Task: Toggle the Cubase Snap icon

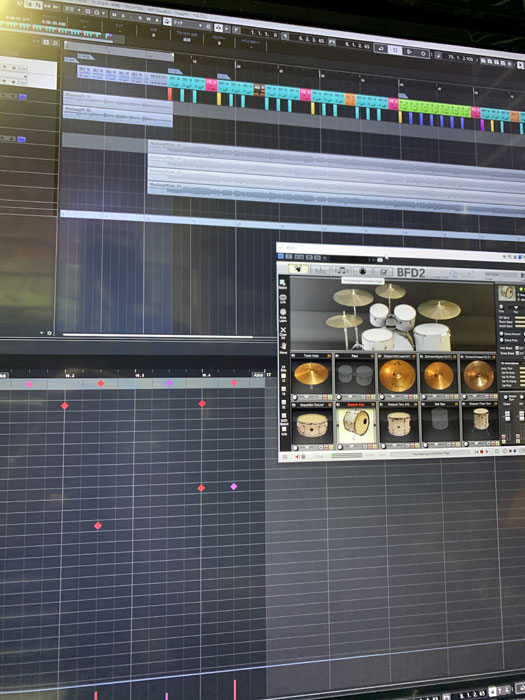Action: (167, 21)
